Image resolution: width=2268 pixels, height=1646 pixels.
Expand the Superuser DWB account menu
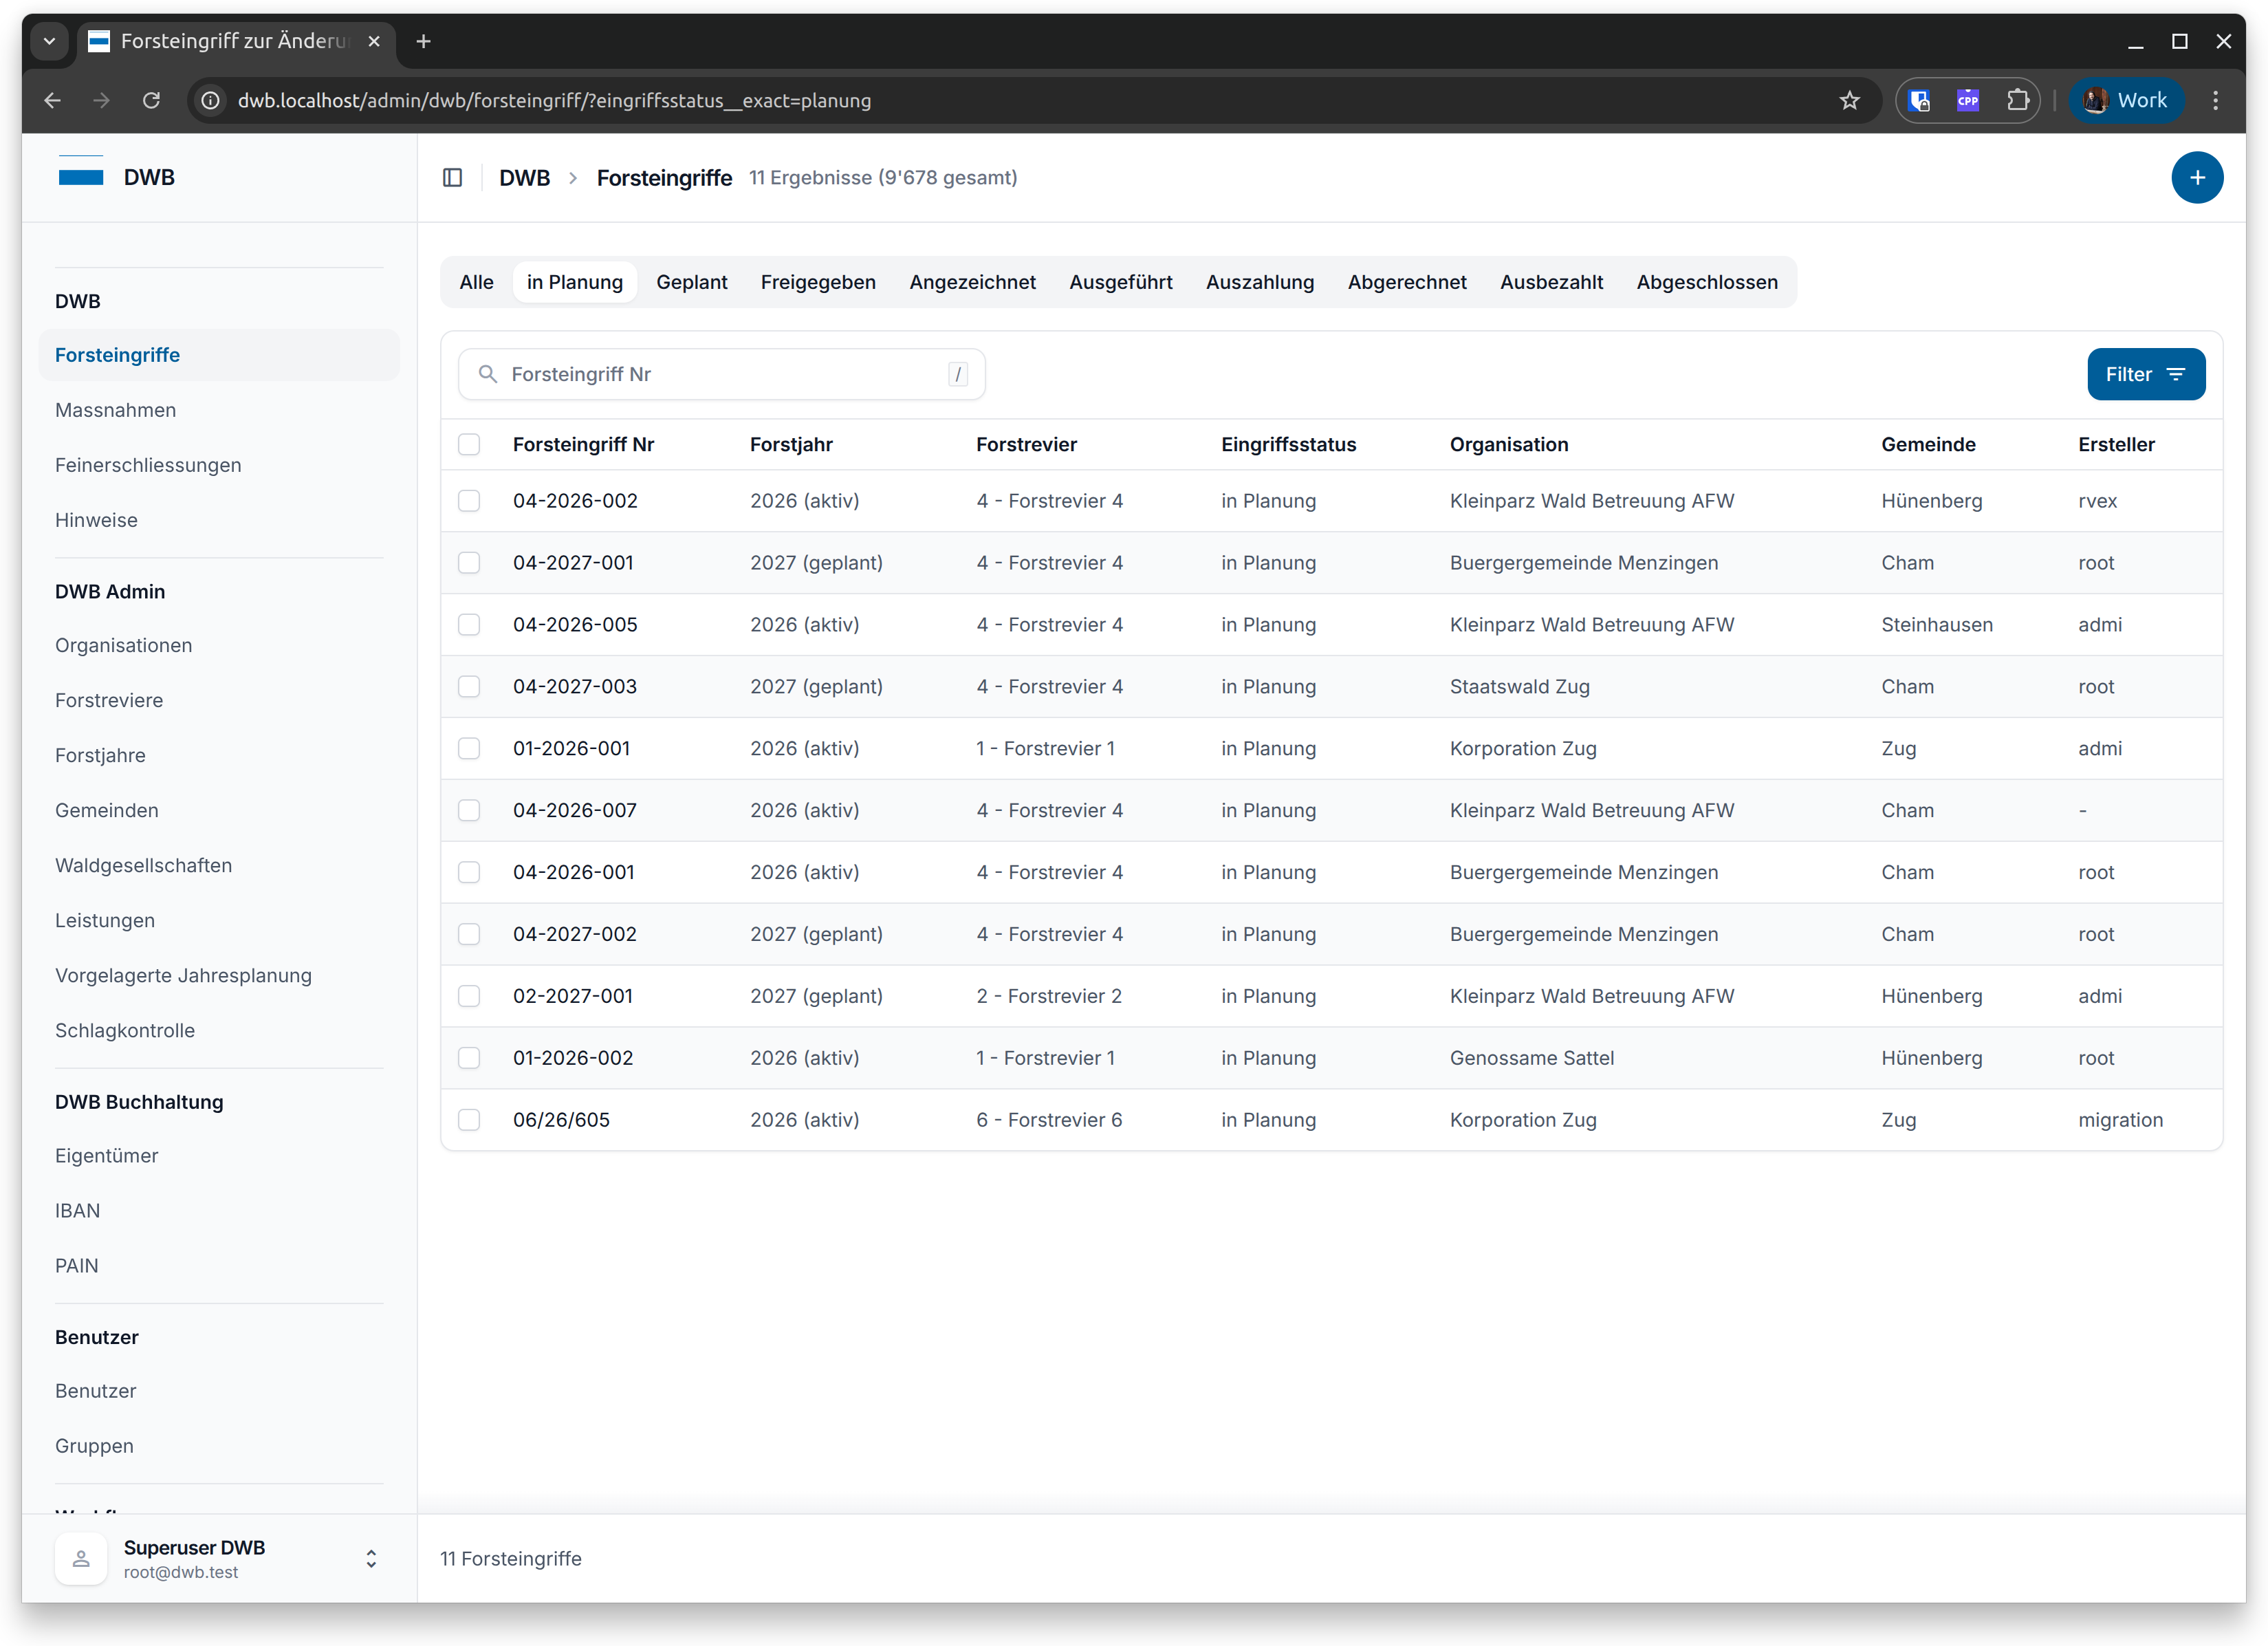pyautogui.click(x=371, y=1558)
